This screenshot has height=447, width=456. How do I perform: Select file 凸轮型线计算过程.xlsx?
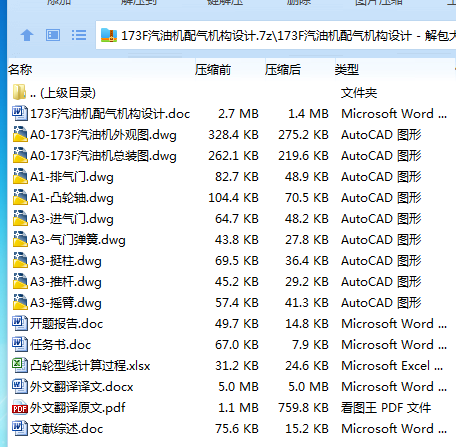pyautogui.click(x=90, y=366)
